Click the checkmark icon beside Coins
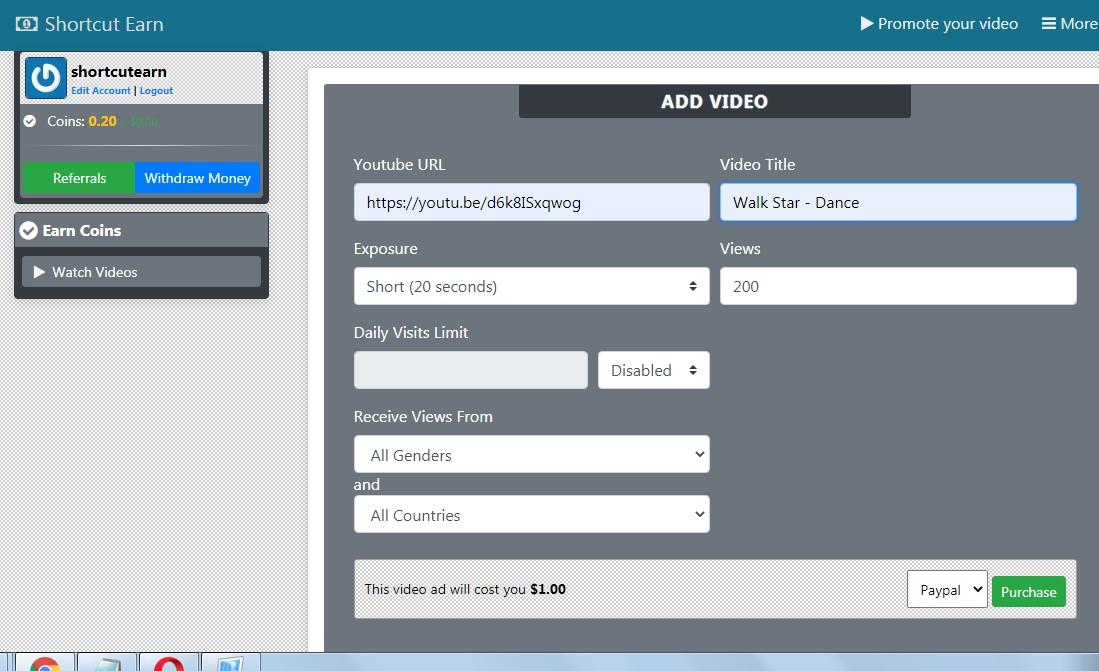1099x671 pixels. click(30, 121)
